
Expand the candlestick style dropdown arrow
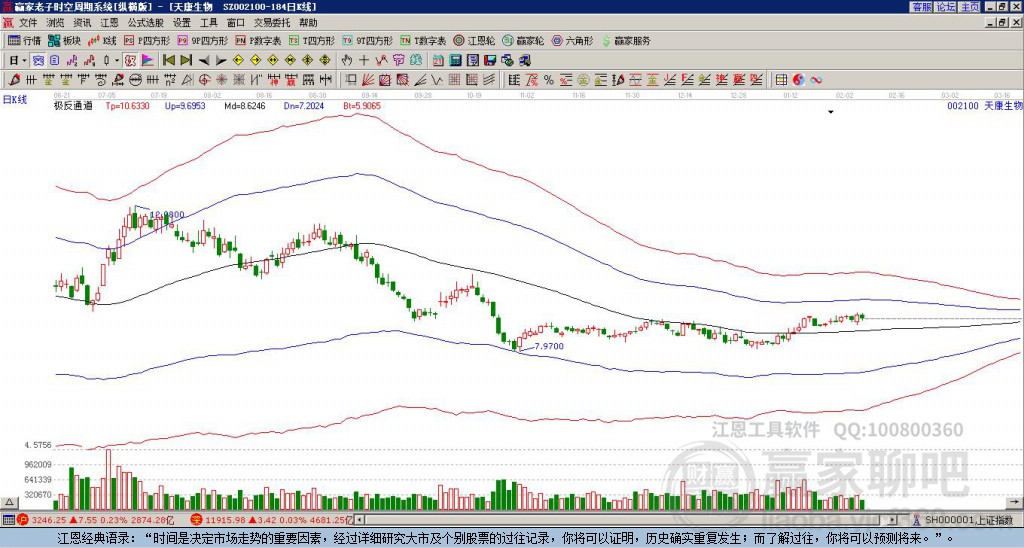[117, 61]
